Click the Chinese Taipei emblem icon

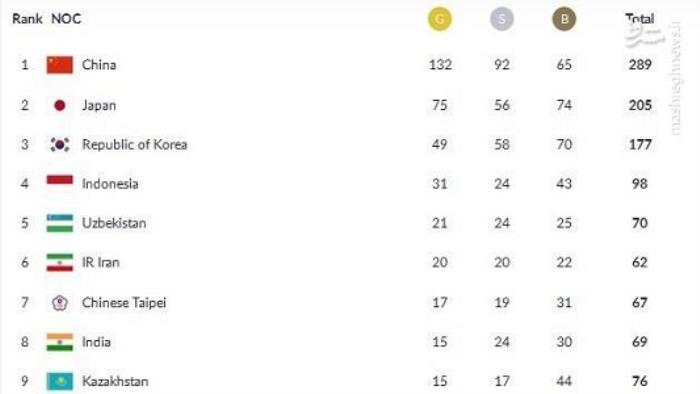[x=60, y=303]
